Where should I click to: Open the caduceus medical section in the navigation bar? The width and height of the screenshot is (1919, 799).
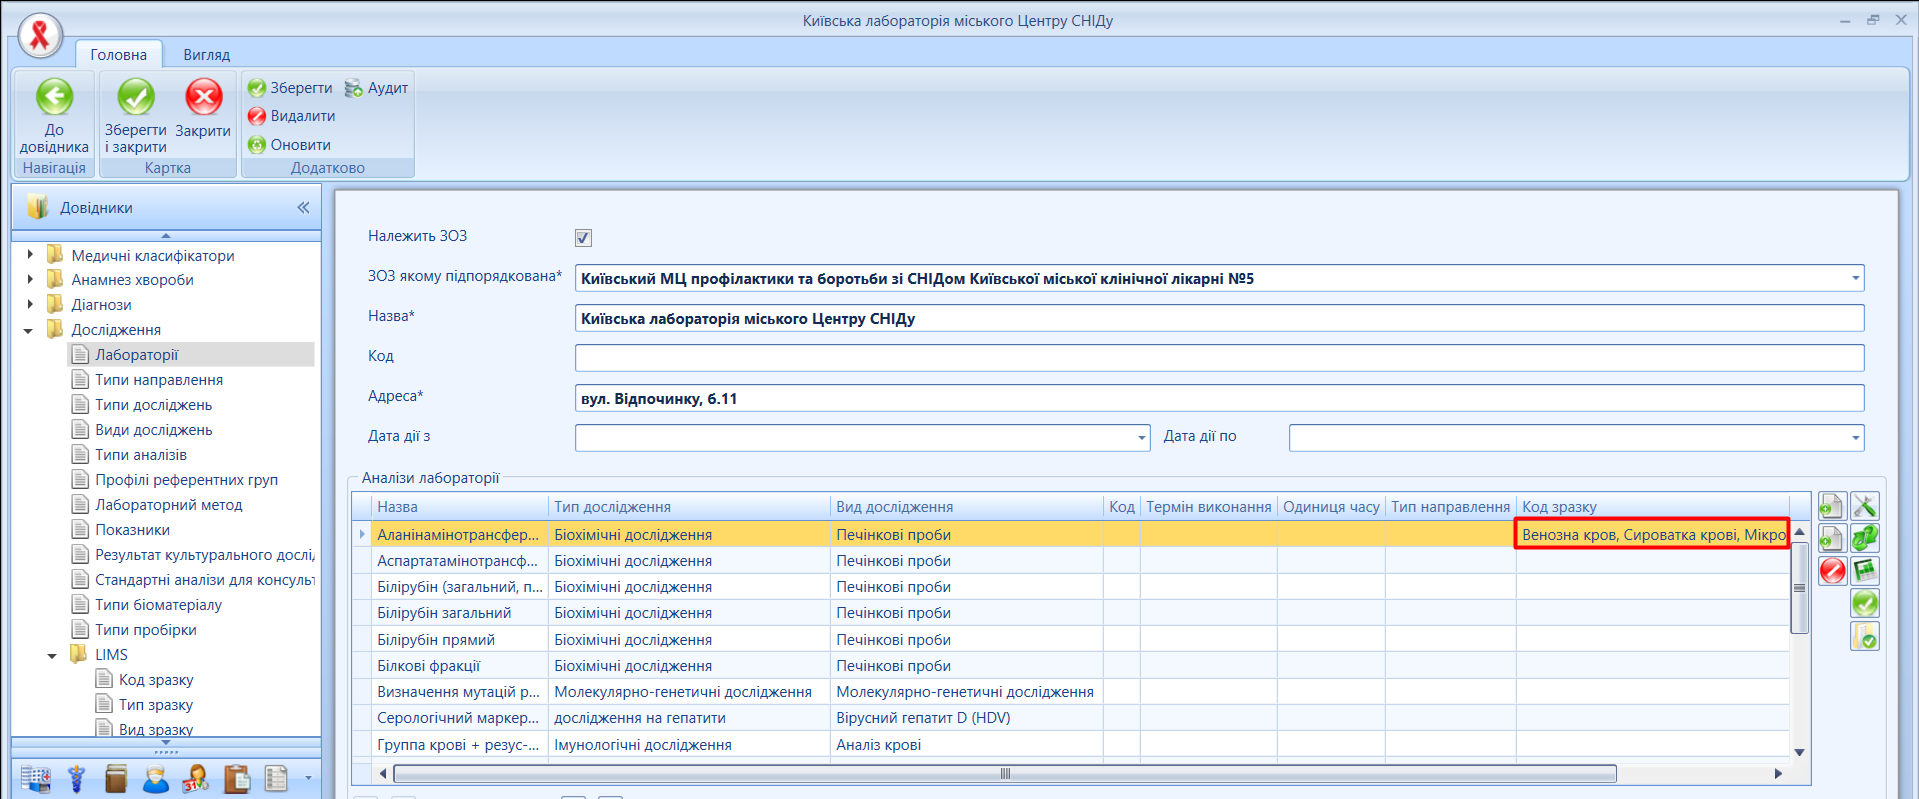click(x=77, y=778)
